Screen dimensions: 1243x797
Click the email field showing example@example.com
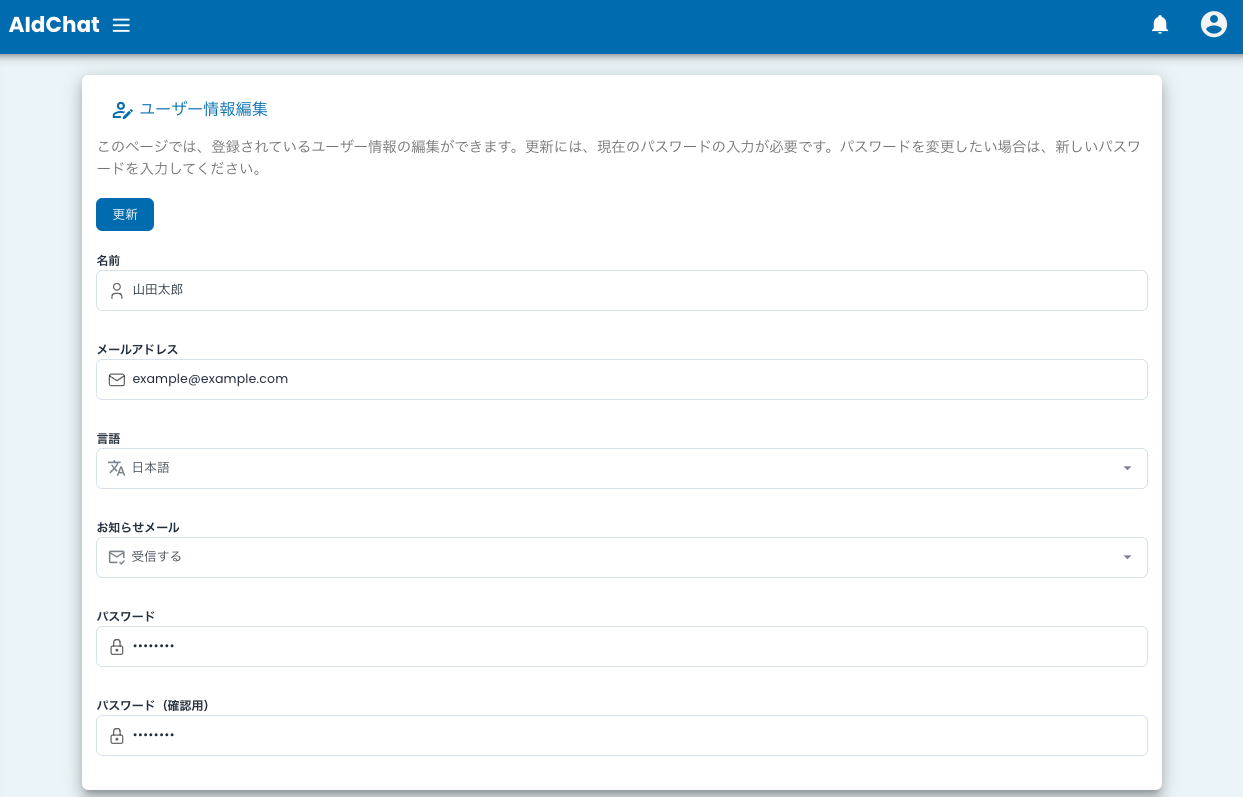621,379
